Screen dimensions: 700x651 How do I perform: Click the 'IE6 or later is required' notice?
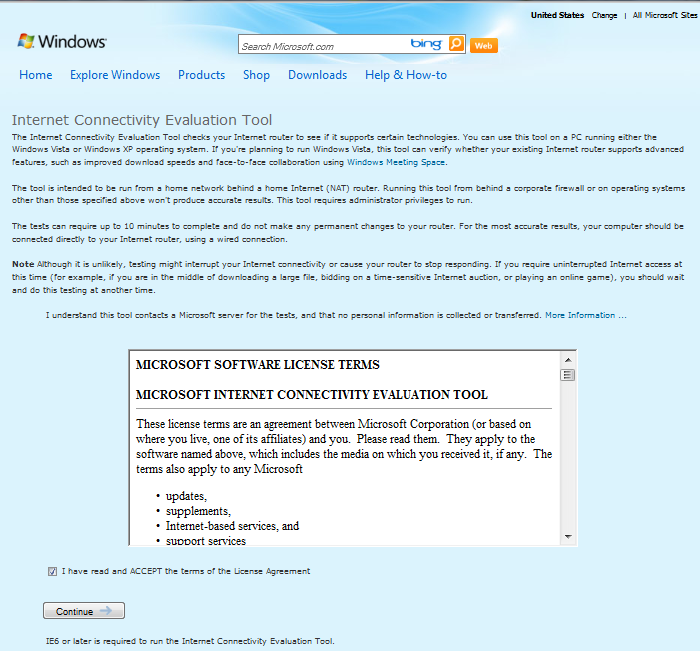(190, 641)
